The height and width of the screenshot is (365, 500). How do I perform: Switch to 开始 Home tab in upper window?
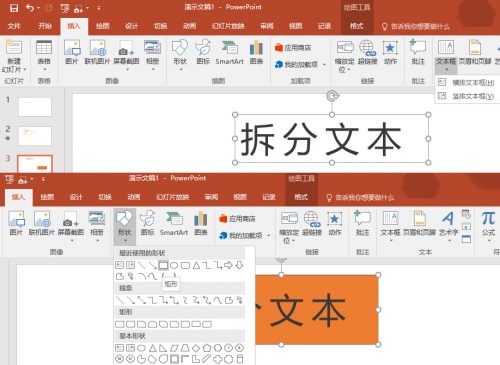coord(45,26)
